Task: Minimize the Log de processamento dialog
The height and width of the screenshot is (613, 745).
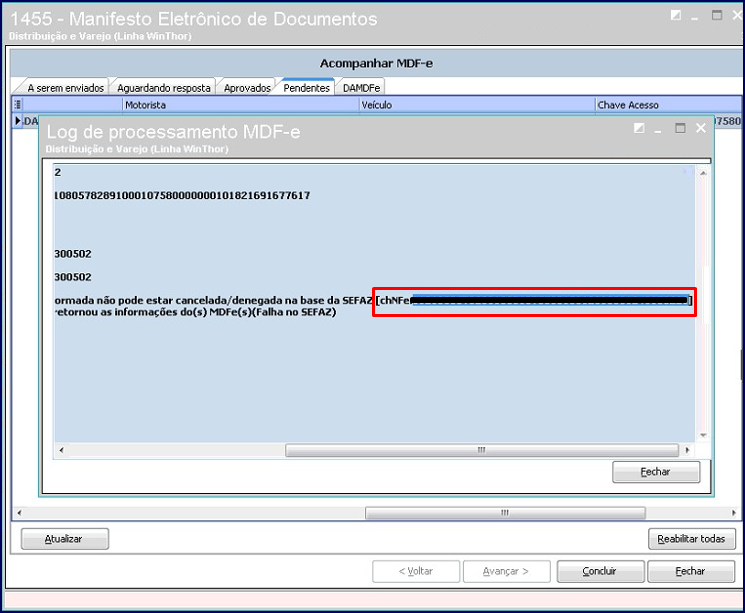Action: pyautogui.click(x=658, y=129)
